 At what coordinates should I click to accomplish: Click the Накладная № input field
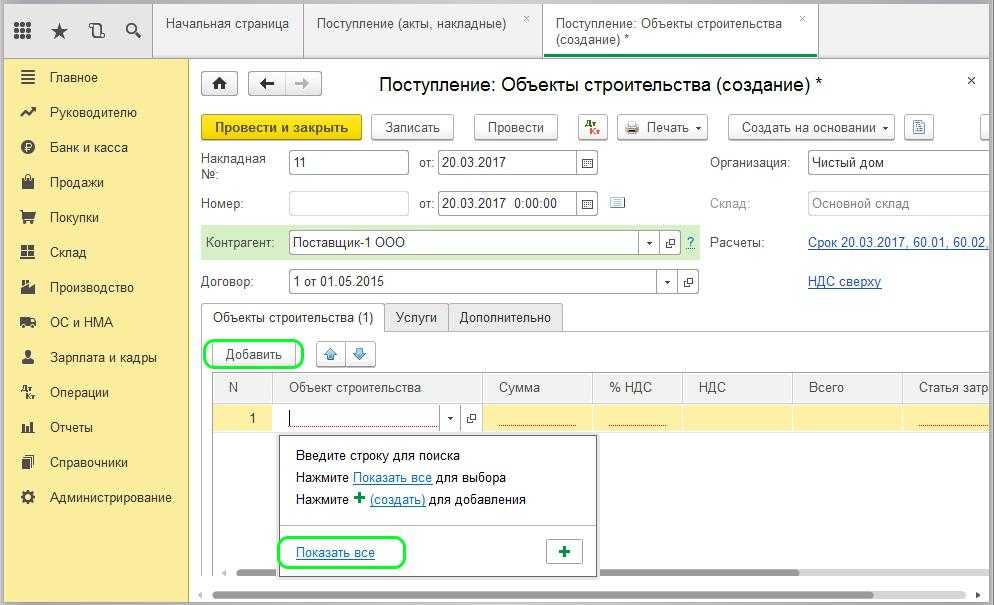point(348,163)
